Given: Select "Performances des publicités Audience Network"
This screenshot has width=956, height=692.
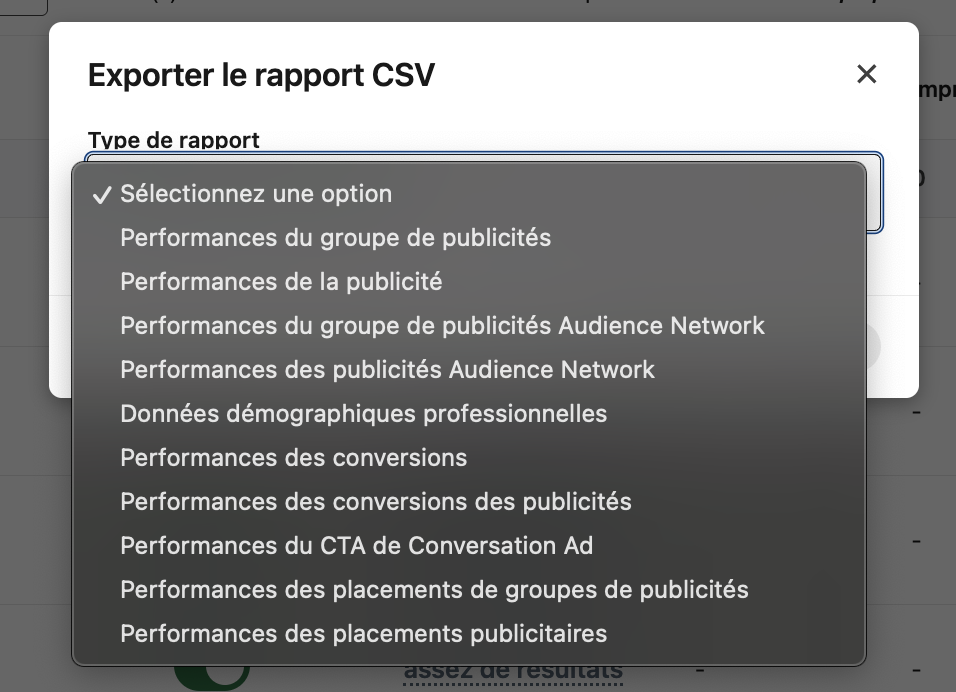Looking at the screenshot, I should (x=387, y=369).
